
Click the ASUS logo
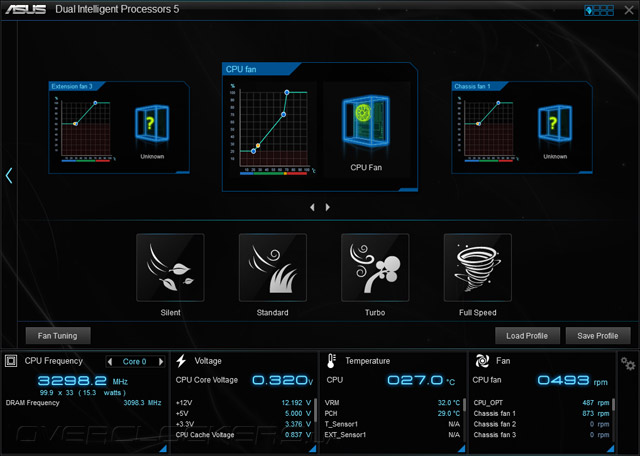25,9
